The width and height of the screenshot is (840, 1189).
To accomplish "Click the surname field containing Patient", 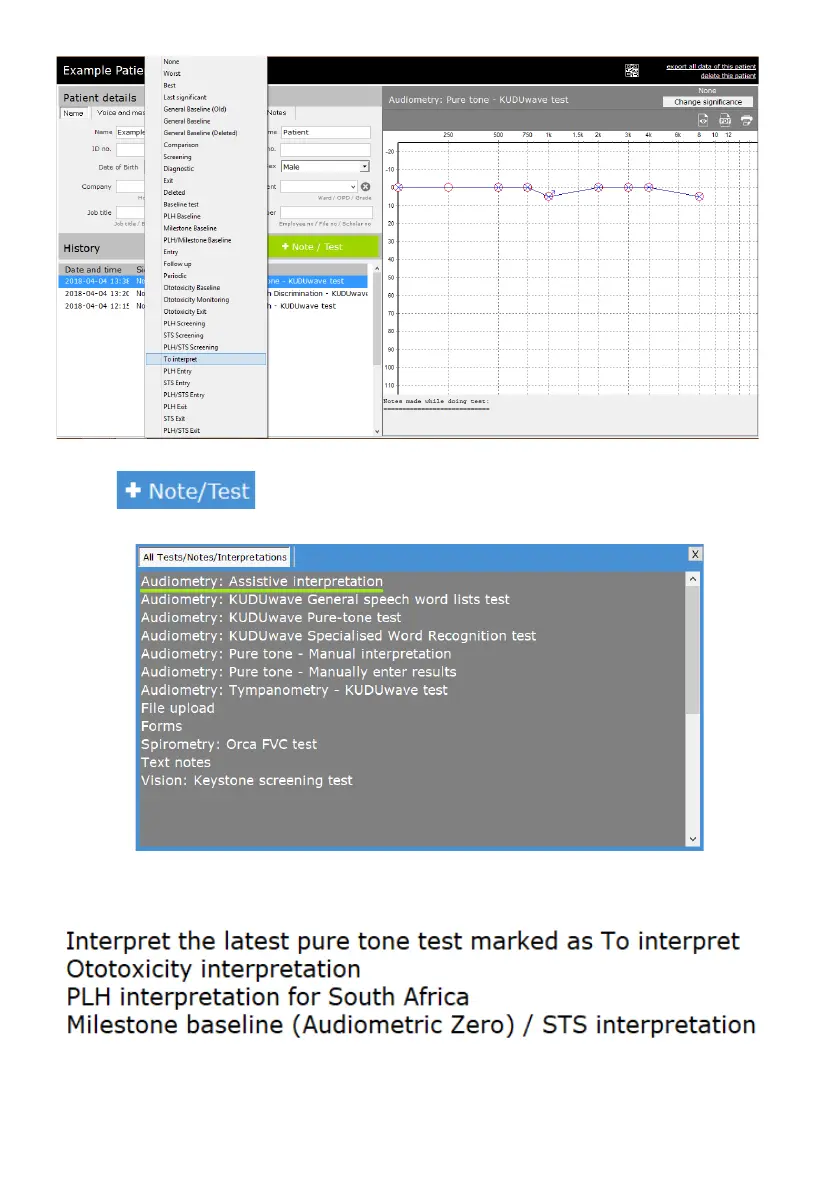I will pos(325,132).
